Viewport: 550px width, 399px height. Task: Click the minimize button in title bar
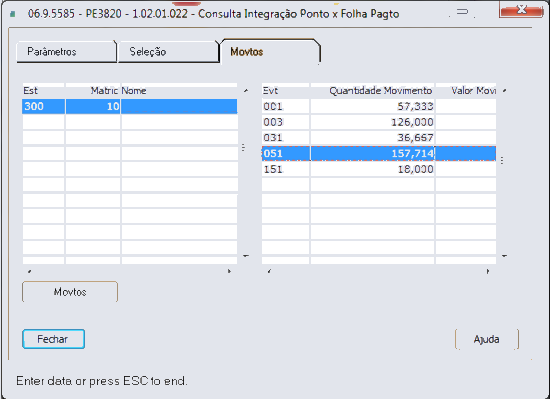(462, 12)
